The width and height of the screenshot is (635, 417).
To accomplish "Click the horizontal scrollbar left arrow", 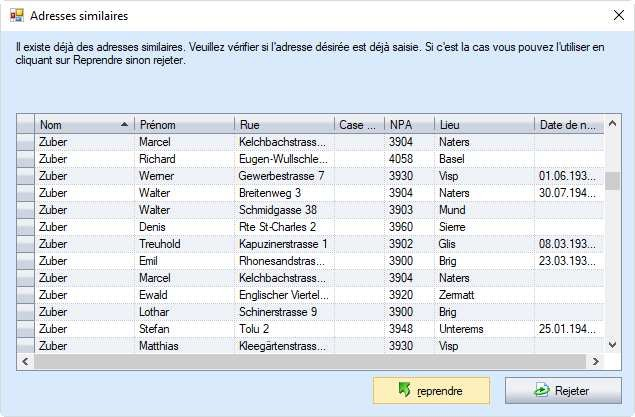I will (x=26, y=361).
